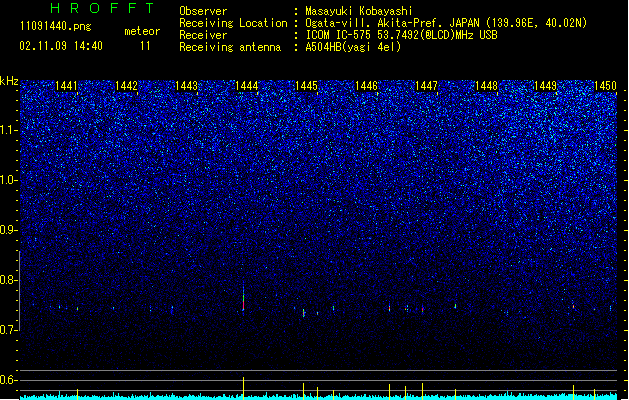Click the 0.9 frequency axis label
Screen dimensions: 629x400
(9, 230)
